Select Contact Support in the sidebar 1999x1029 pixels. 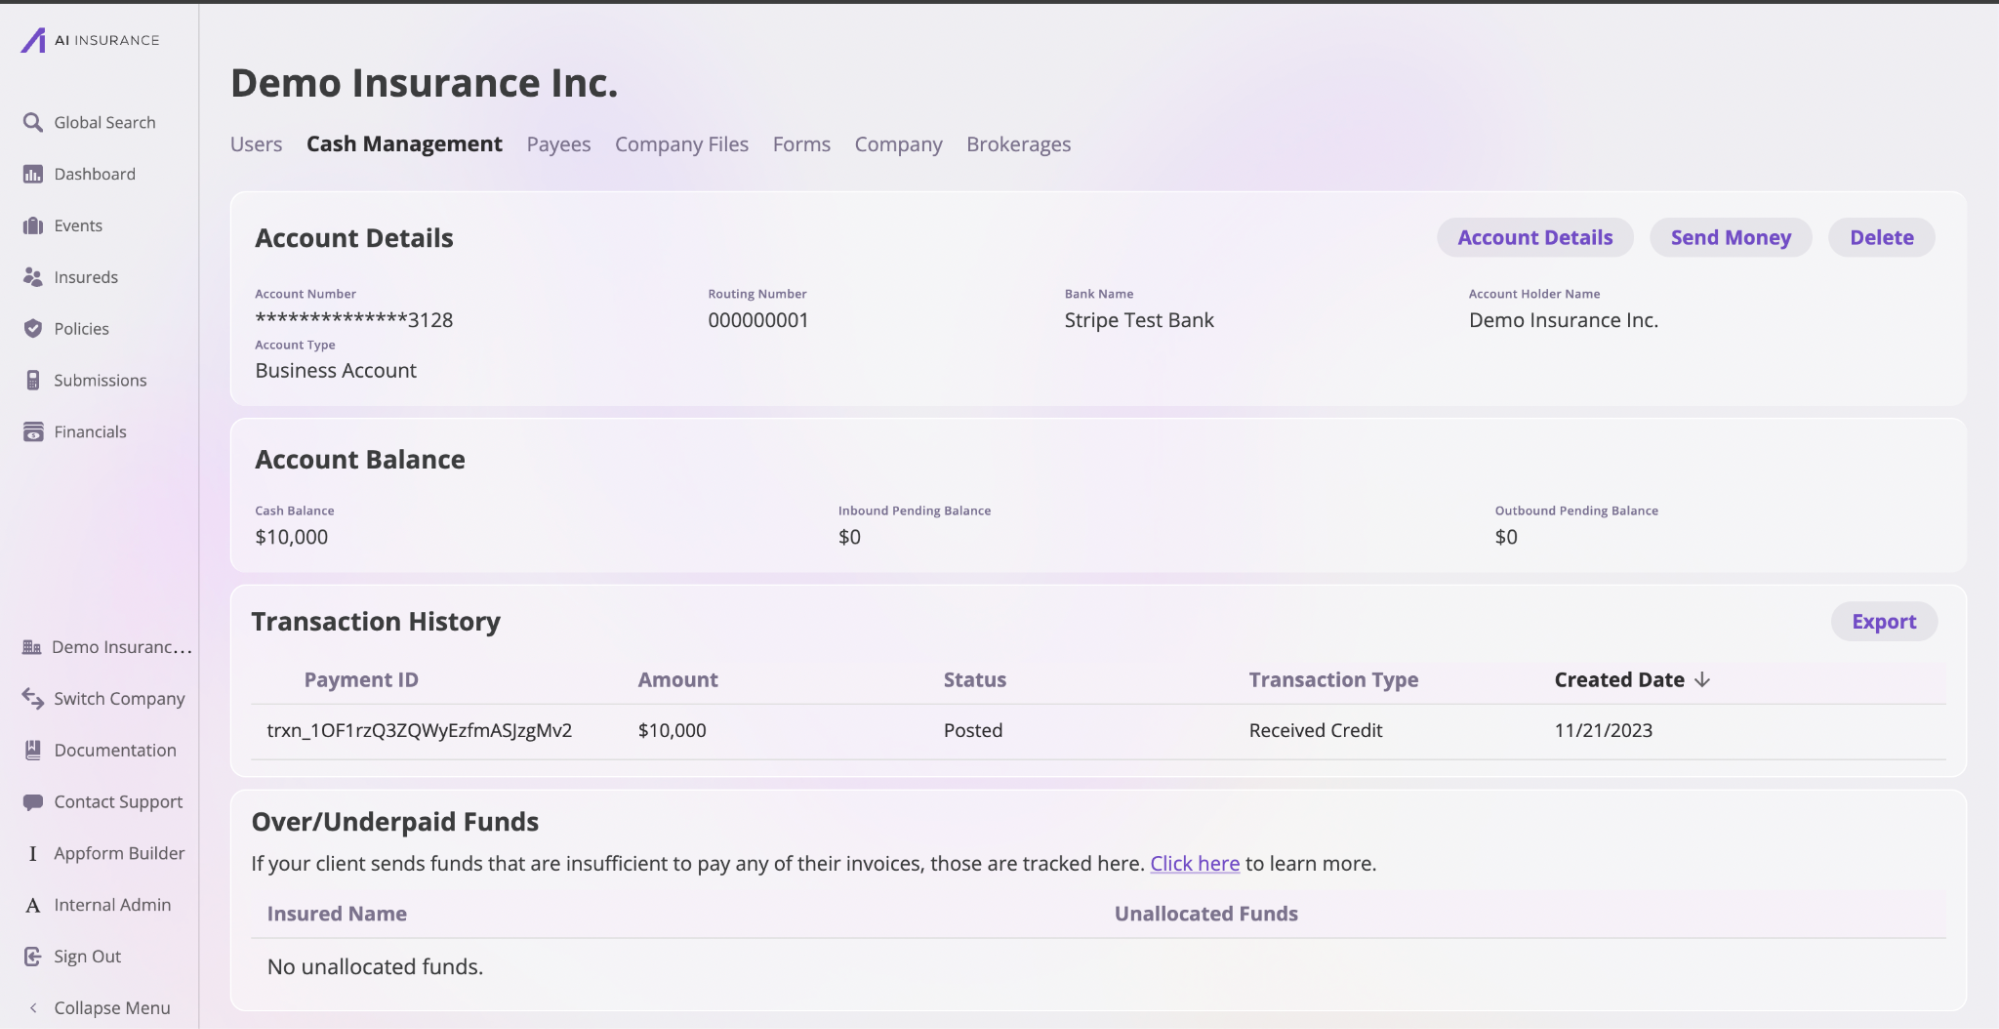point(118,802)
